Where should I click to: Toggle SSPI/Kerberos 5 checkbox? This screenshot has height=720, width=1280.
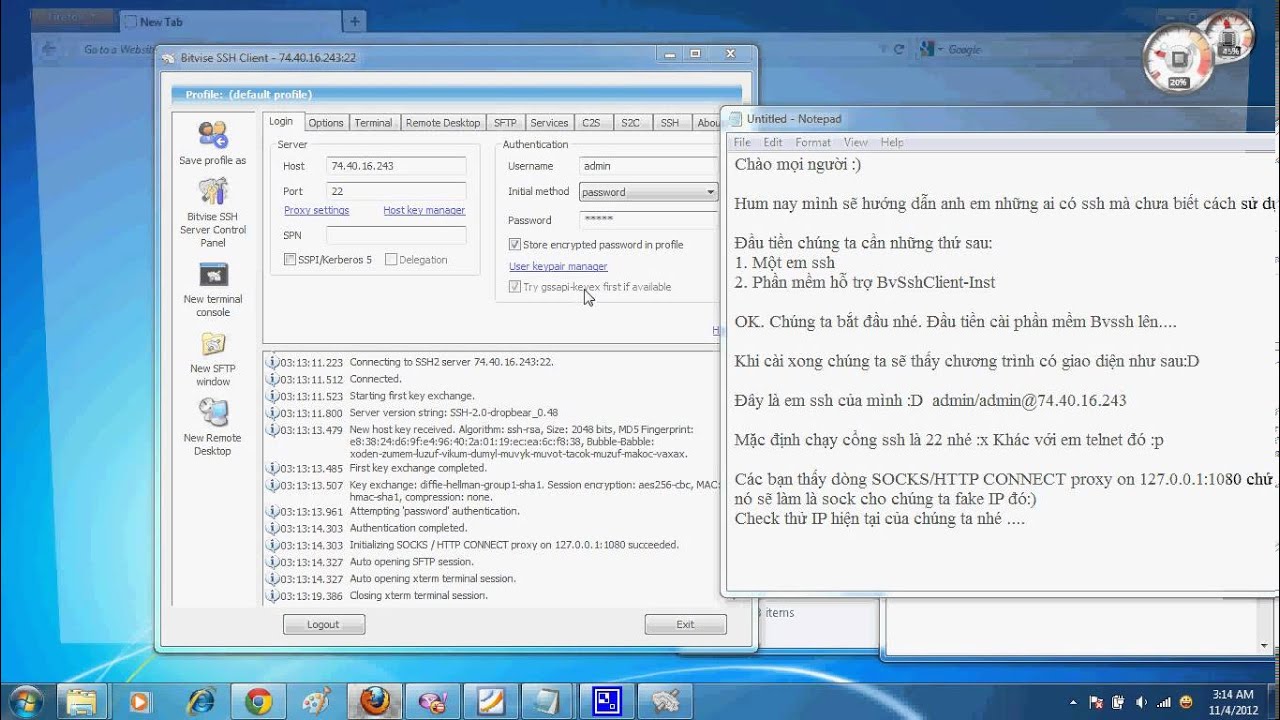[290, 260]
